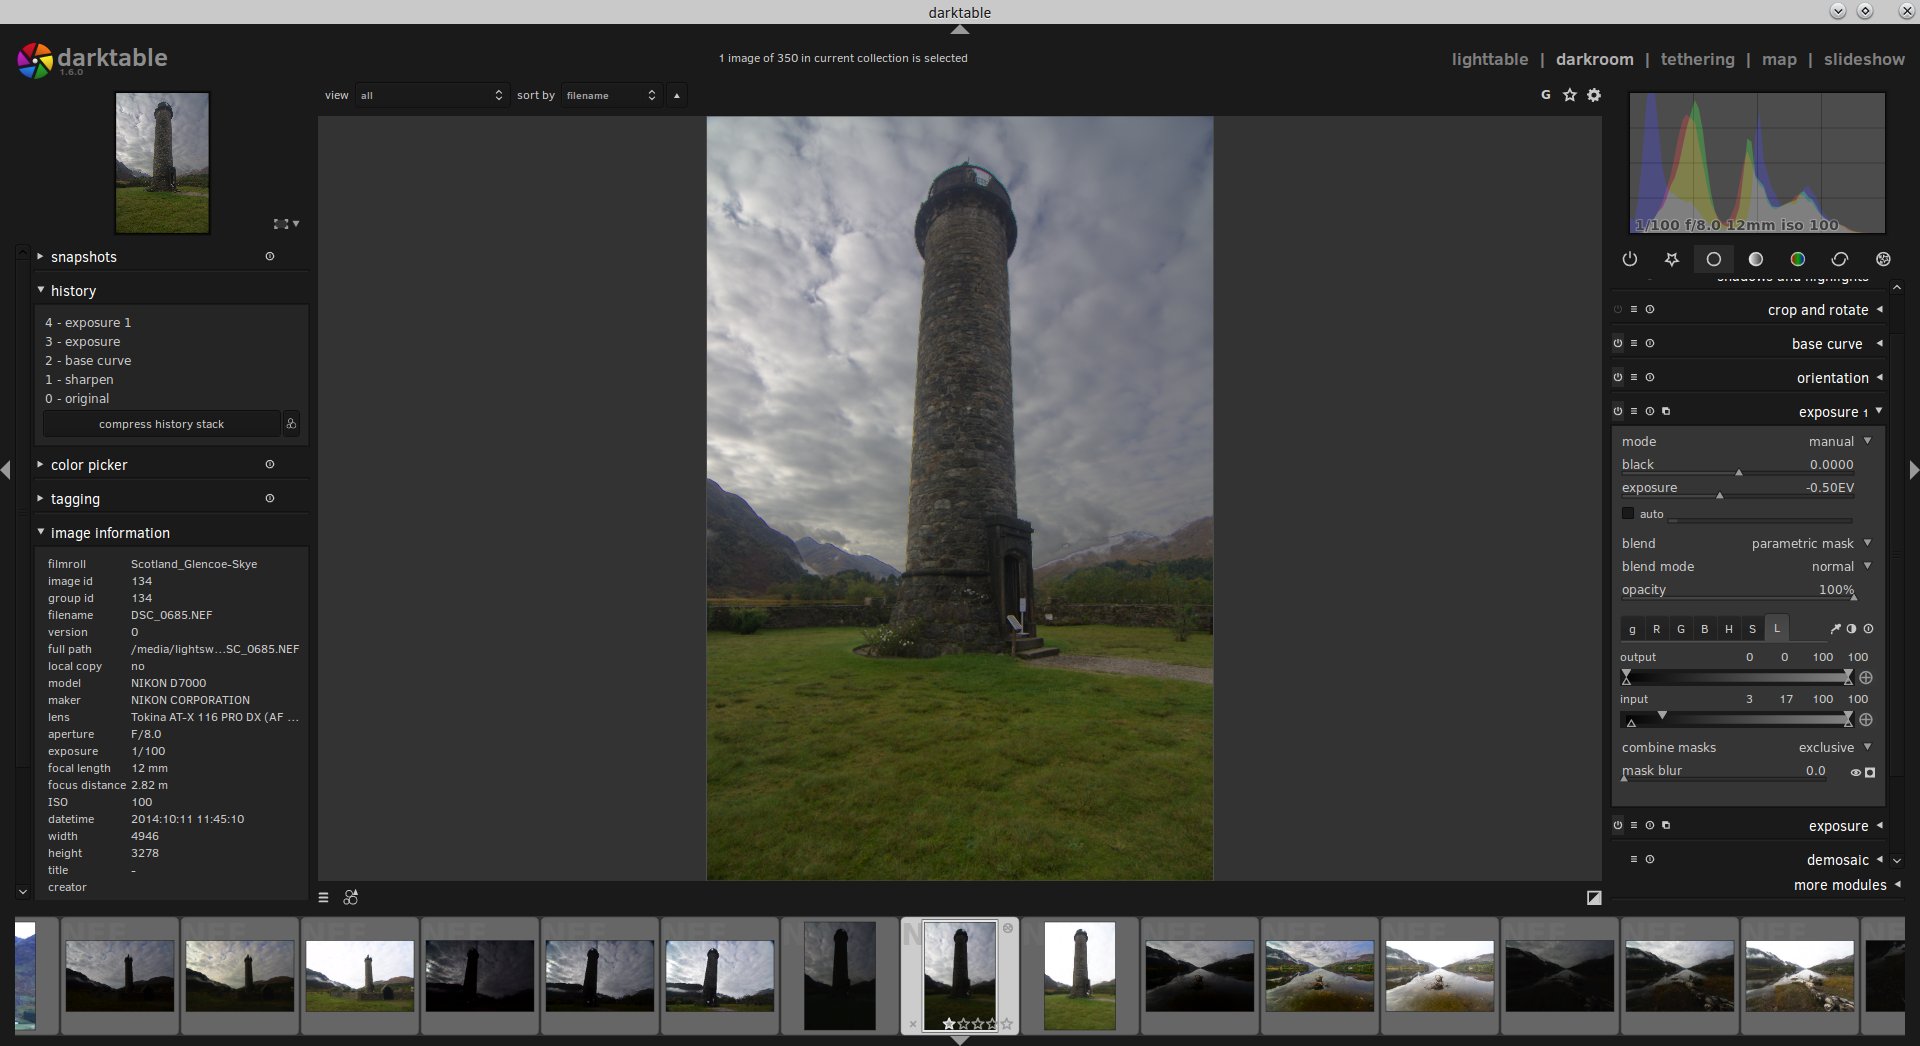This screenshot has height=1046, width=1920.
Task: Show the mask with eye icon
Action: [1855, 772]
